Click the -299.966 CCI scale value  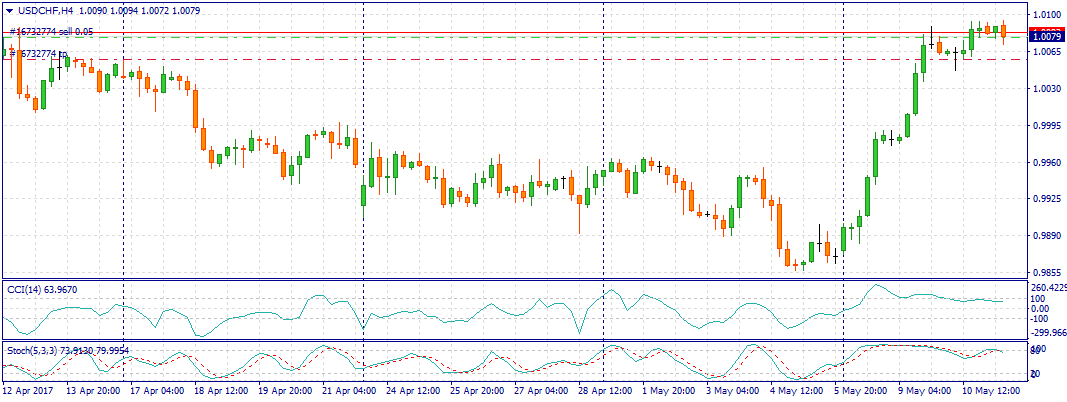[x=1048, y=333]
